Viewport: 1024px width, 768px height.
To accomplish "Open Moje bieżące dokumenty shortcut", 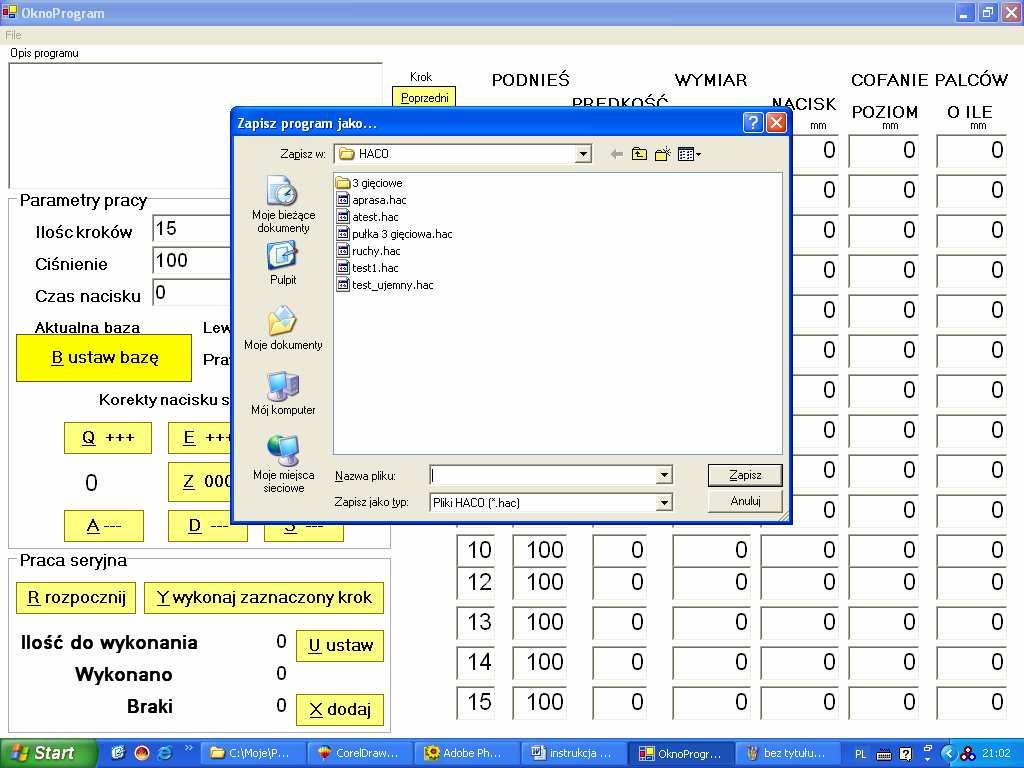I will 283,204.
